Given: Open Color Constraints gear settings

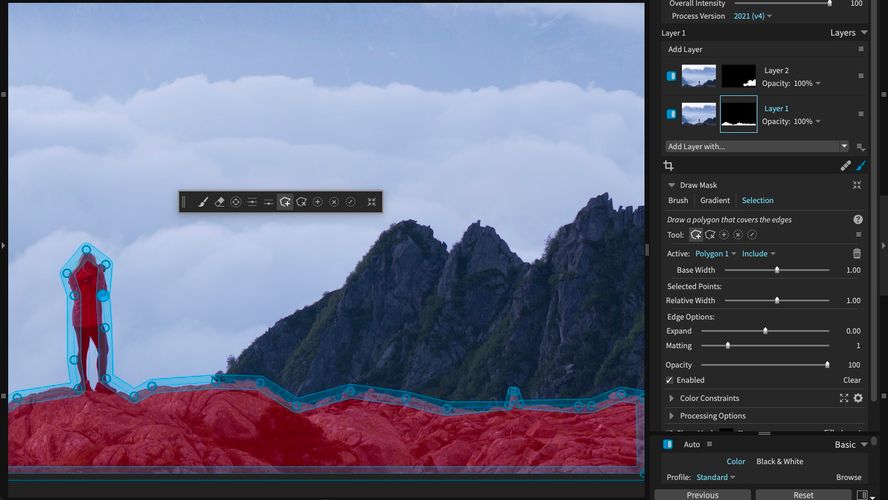Looking at the screenshot, I should pos(858,398).
